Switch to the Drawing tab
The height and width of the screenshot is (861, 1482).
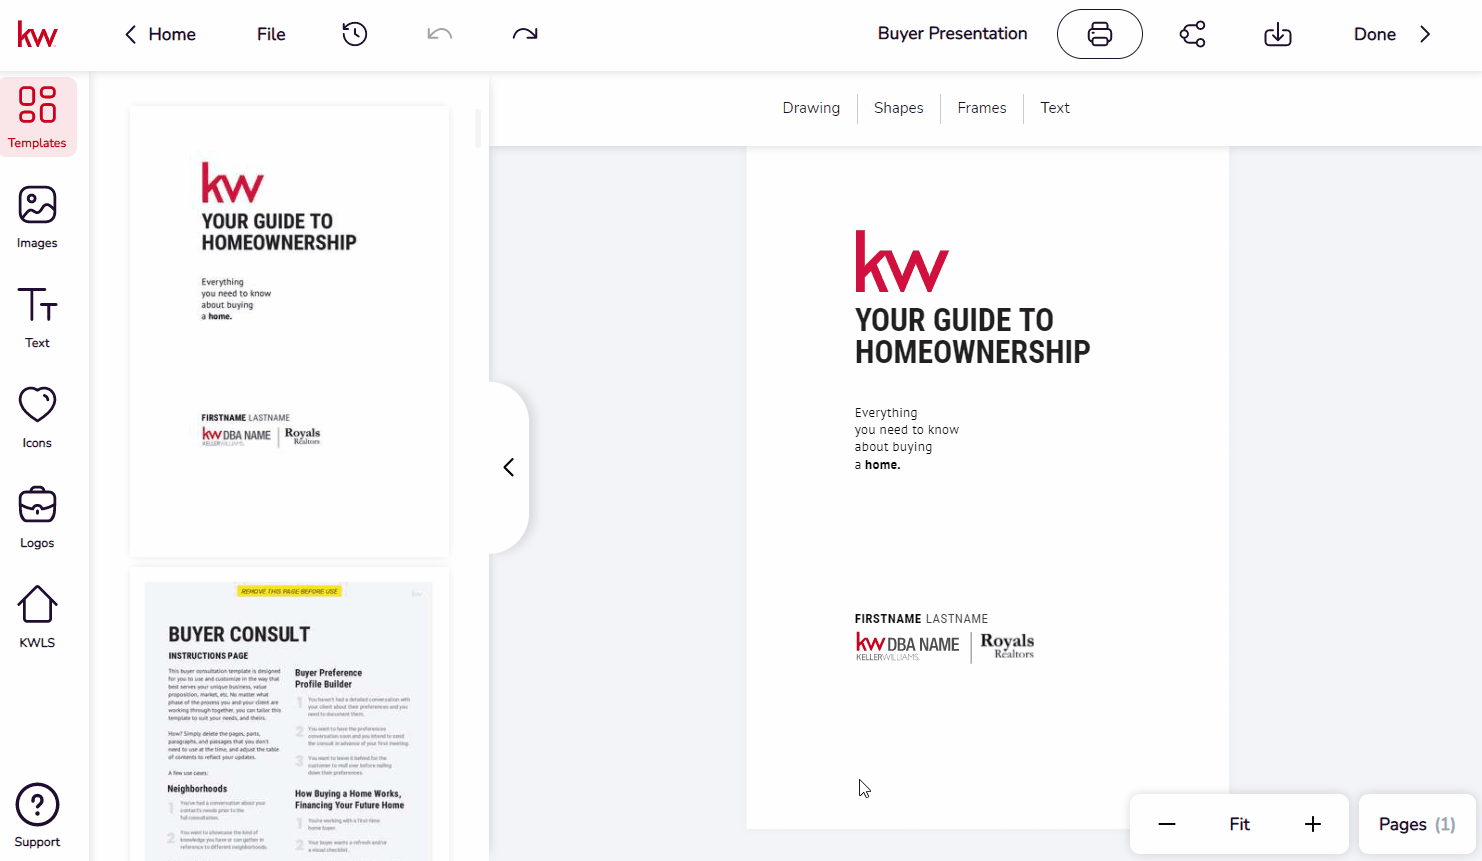(811, 108)
